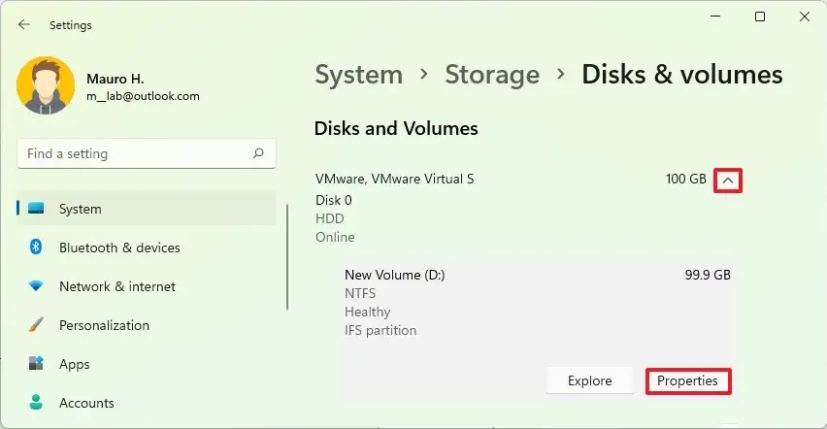The width and height of the screenshot is (827, 429).
Task: Click the System monitor icon
Action: [x=37, y=209]
